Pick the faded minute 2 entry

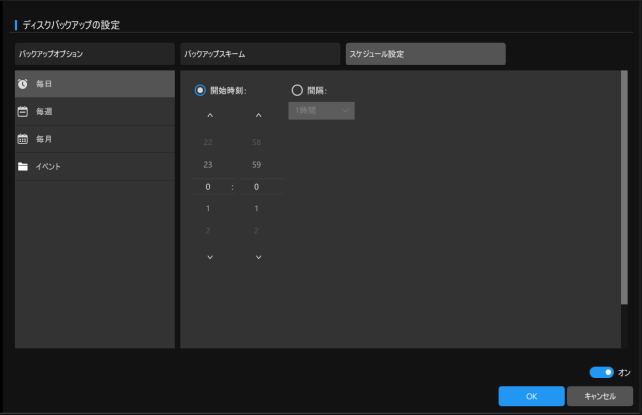pos(256,231)
